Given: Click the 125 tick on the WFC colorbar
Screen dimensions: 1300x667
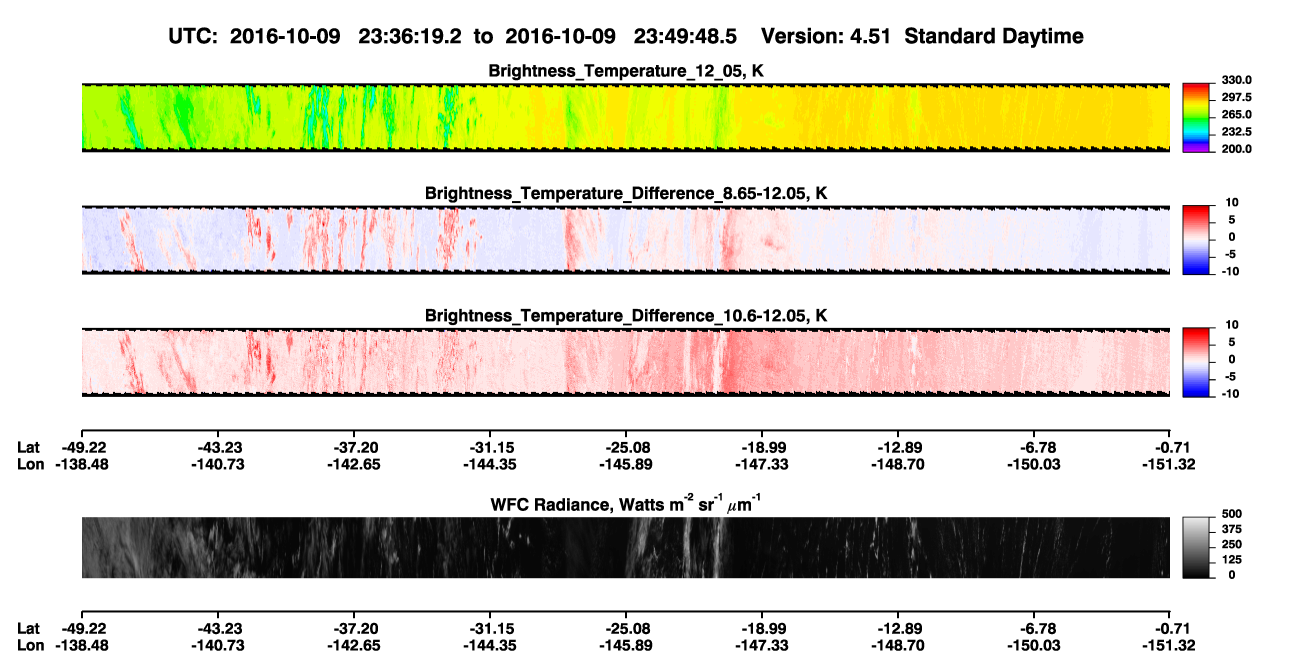Looking at the screenshot, I should coord(1234,560).
